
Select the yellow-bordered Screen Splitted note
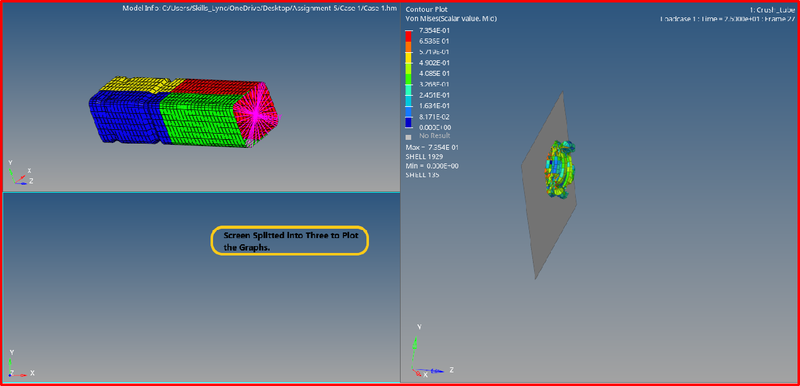point(289,241)
